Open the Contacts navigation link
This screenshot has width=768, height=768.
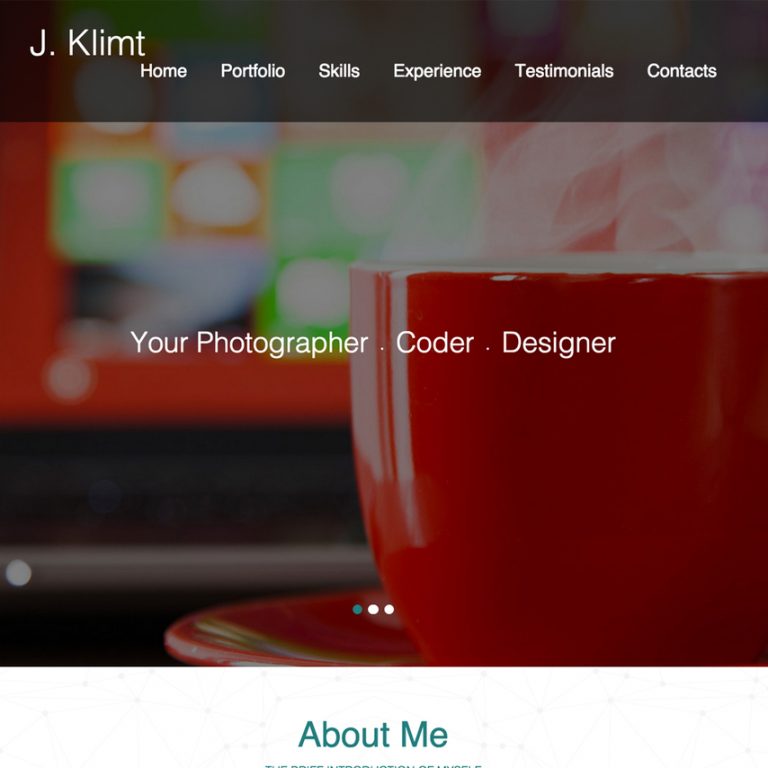681,71
